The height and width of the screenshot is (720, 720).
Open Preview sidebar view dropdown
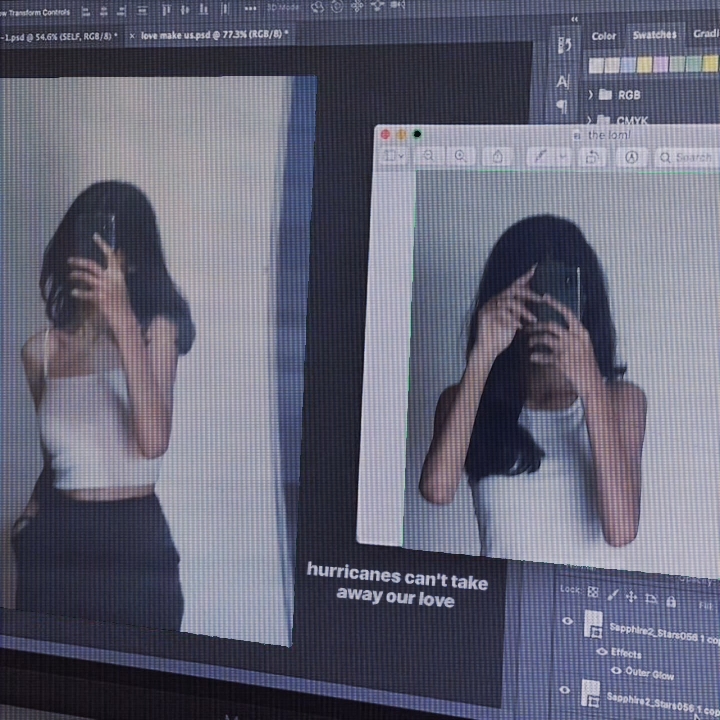coord(393,155)
